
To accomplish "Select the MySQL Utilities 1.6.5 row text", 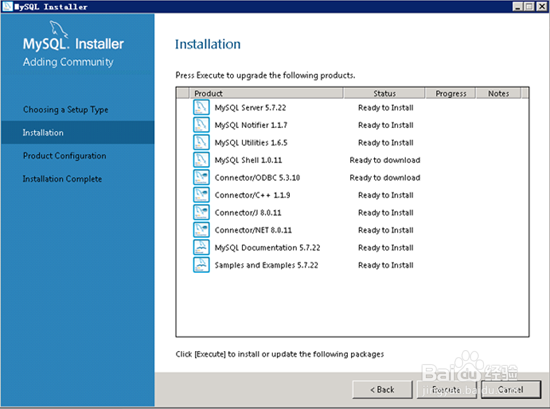I will tap(251, 143).
